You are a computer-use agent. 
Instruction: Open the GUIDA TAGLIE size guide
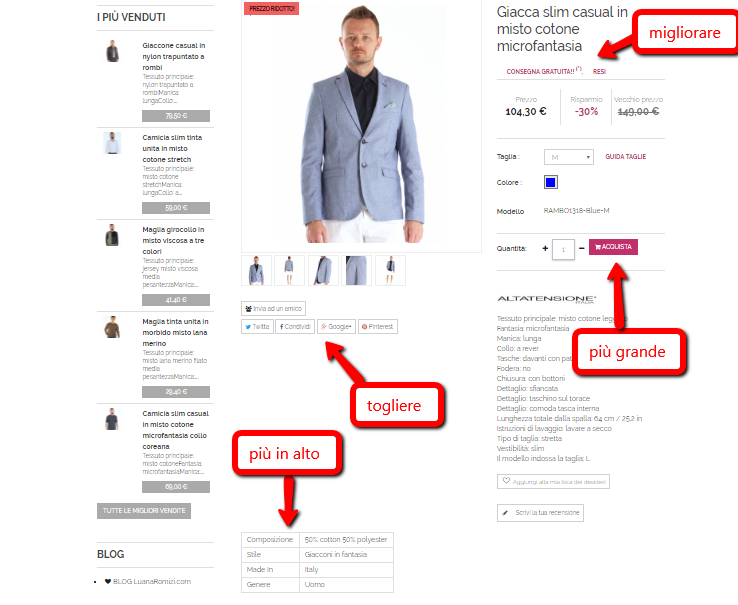pos(626,157)
